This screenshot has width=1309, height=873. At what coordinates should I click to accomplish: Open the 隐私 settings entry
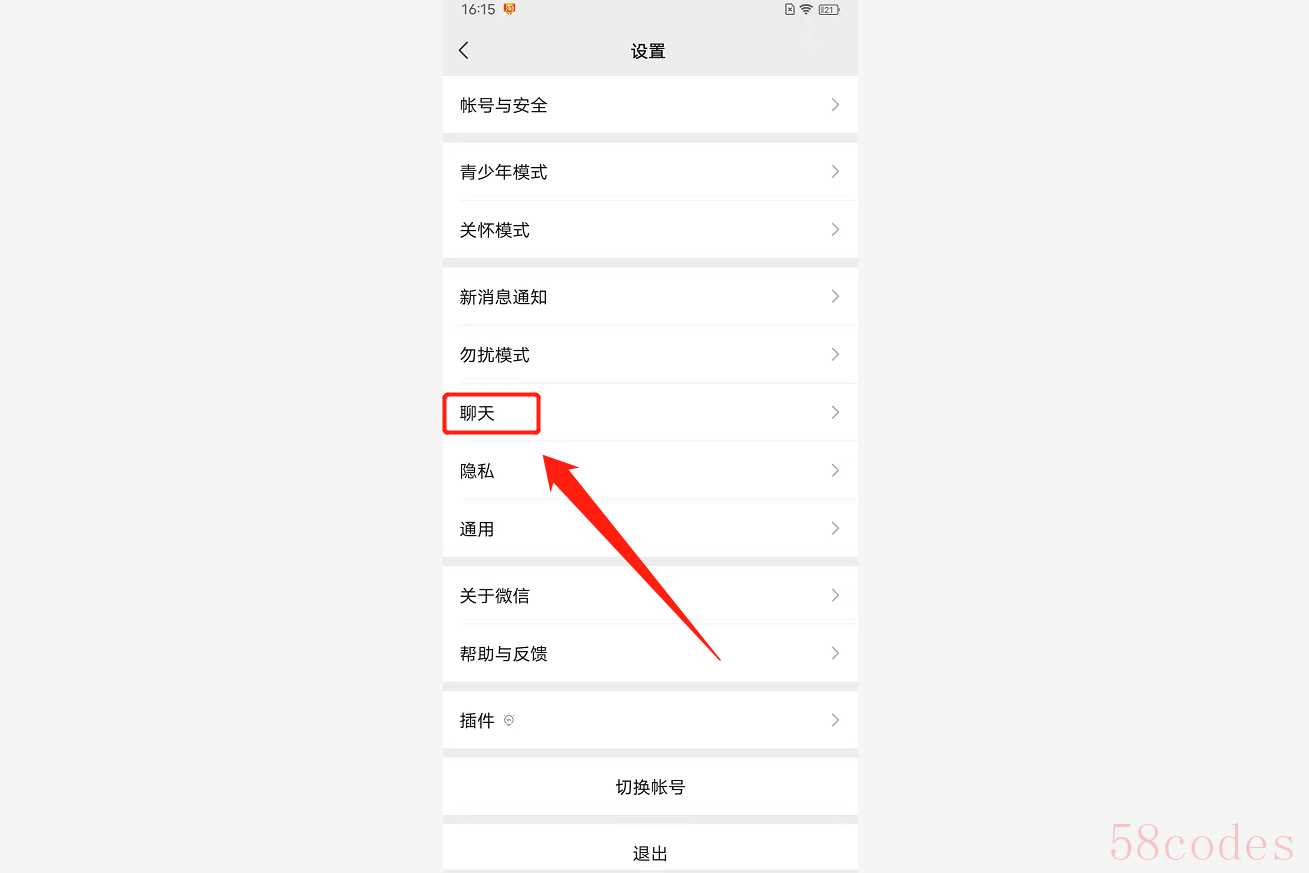[x=650, y=470]
